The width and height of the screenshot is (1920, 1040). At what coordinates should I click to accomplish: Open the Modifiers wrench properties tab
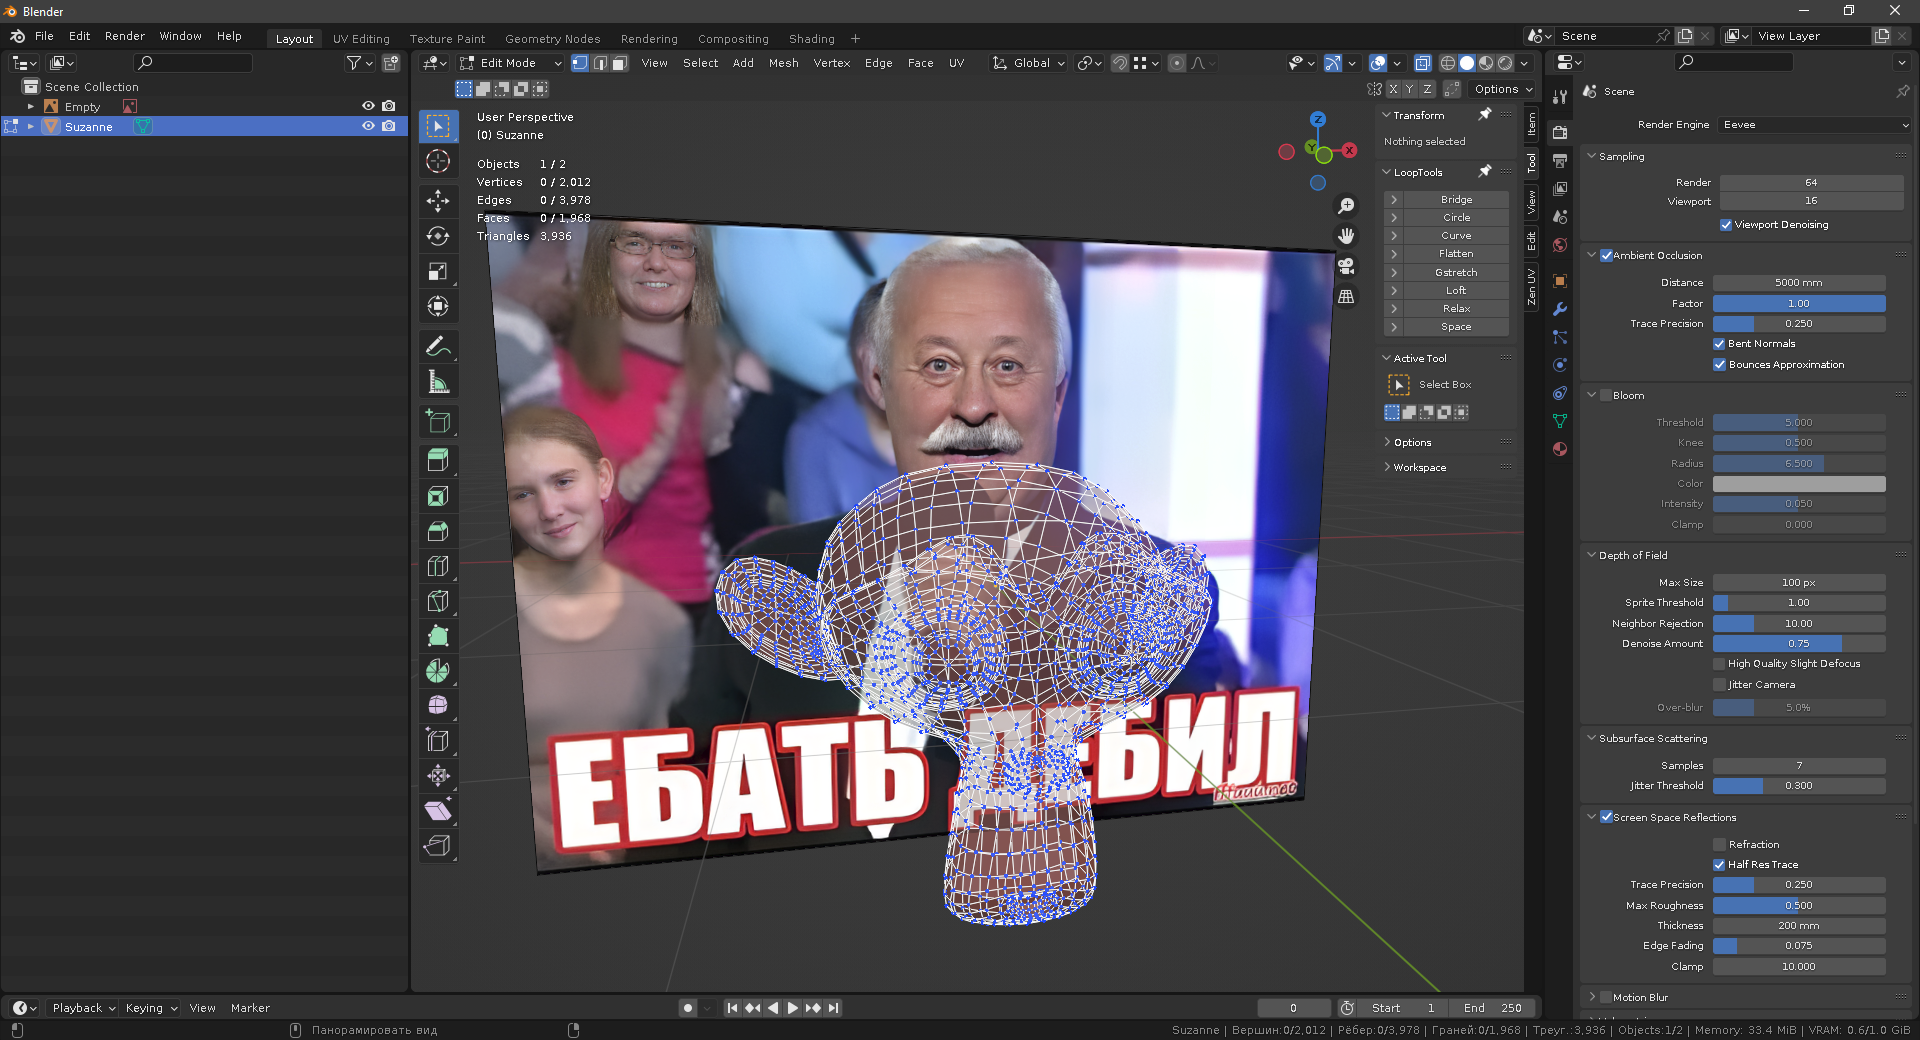(x=1560, y=309)
